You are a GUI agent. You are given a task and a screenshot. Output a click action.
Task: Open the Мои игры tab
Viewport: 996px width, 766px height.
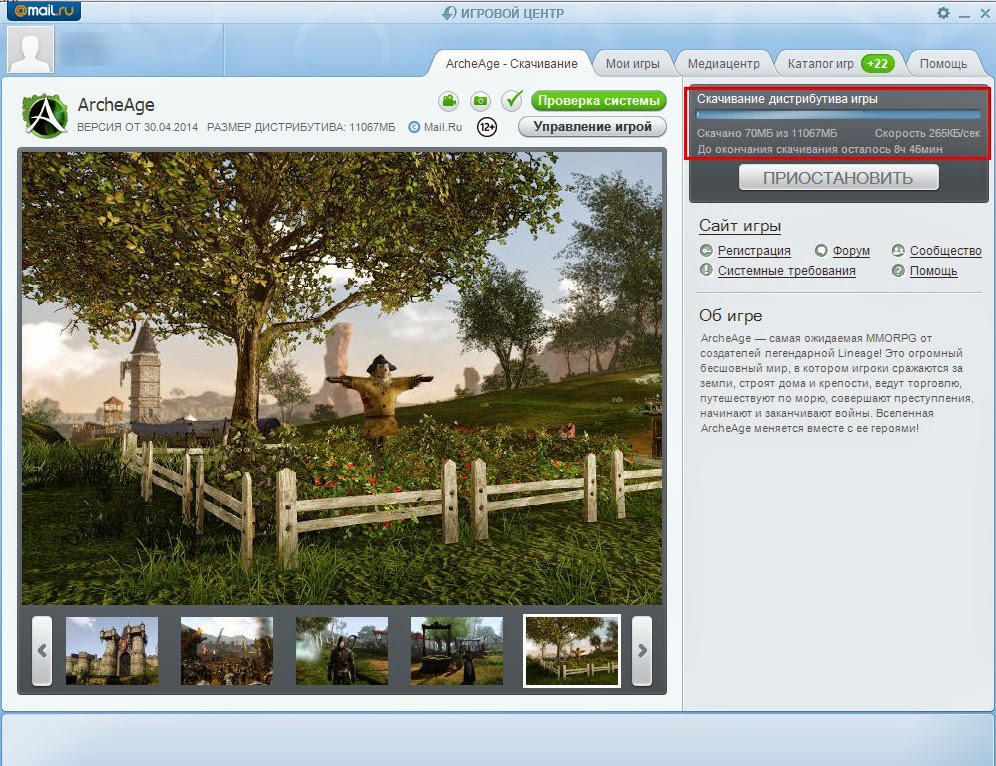click(x=632, y=64)
